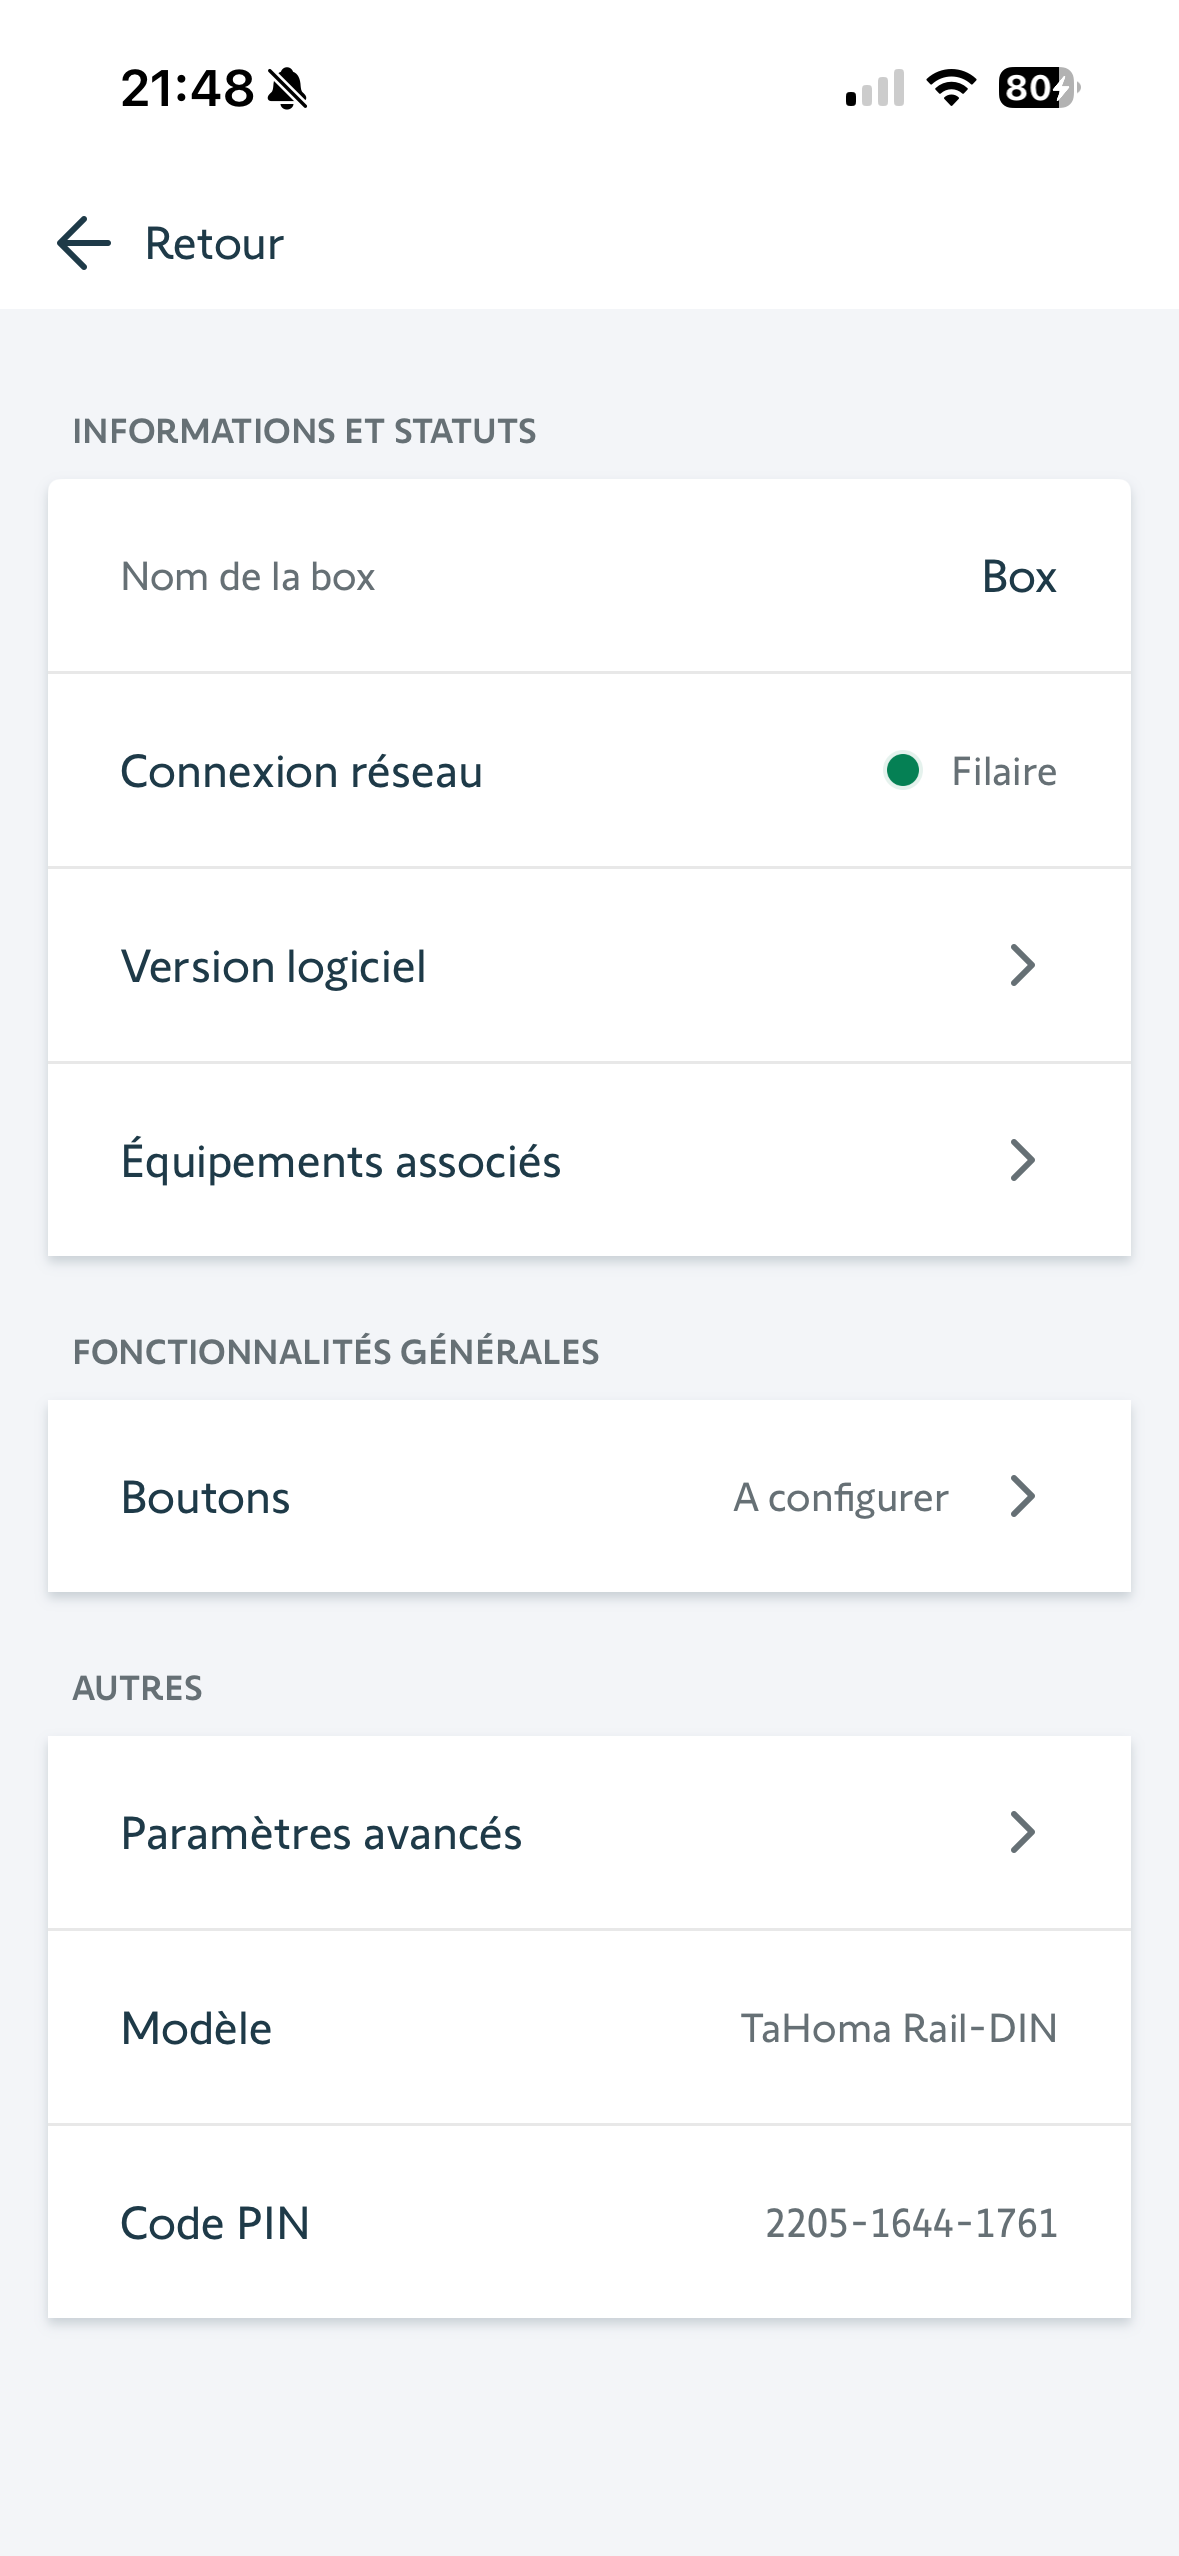Expand Équipements associés with its chevron
Screen dimensions: 1179x2556
pos(1022,1161)
